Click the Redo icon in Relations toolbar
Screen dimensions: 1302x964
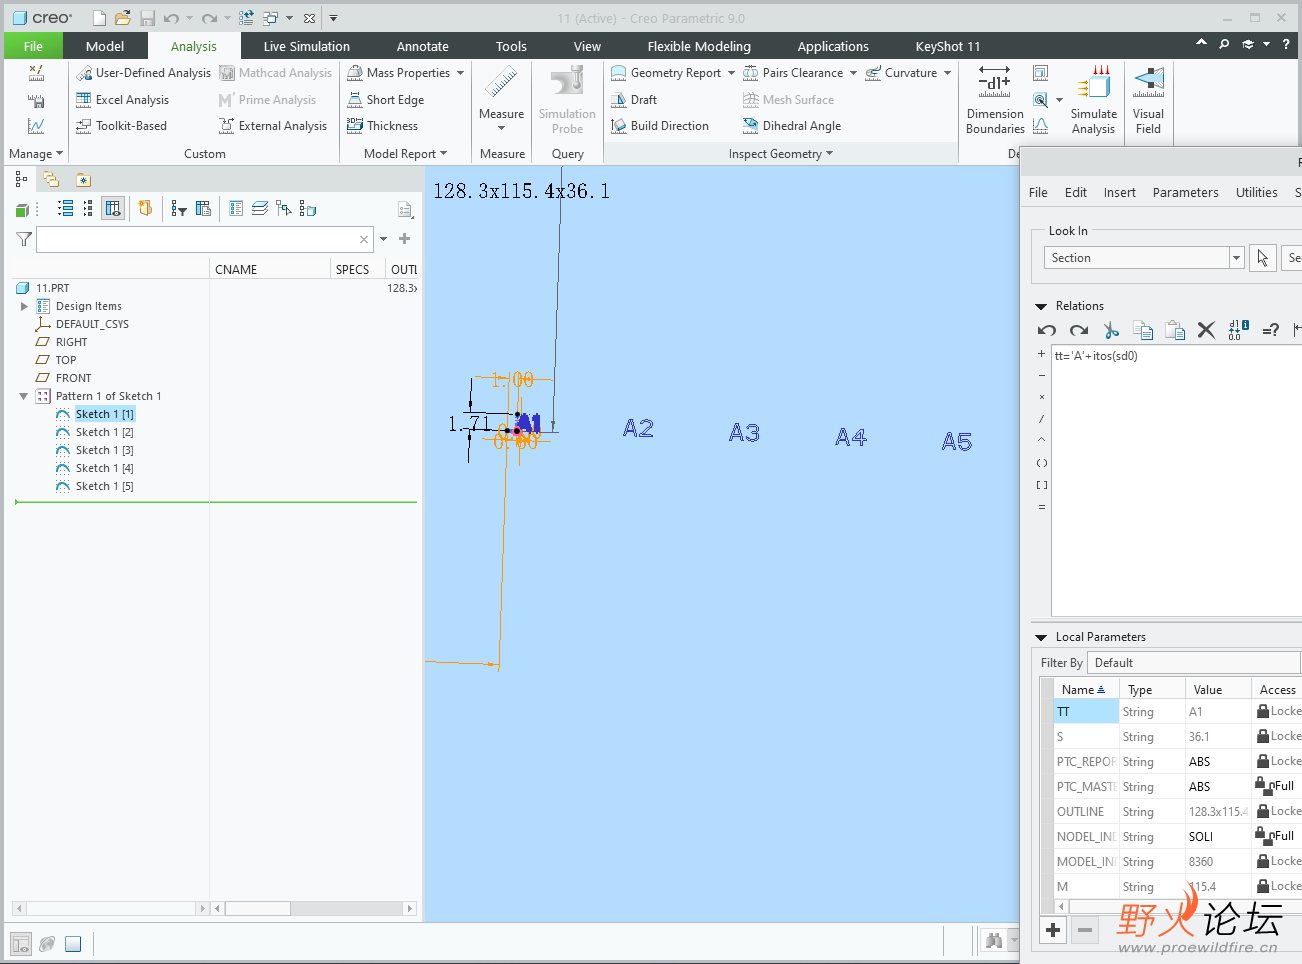(x=1079, y=330)
